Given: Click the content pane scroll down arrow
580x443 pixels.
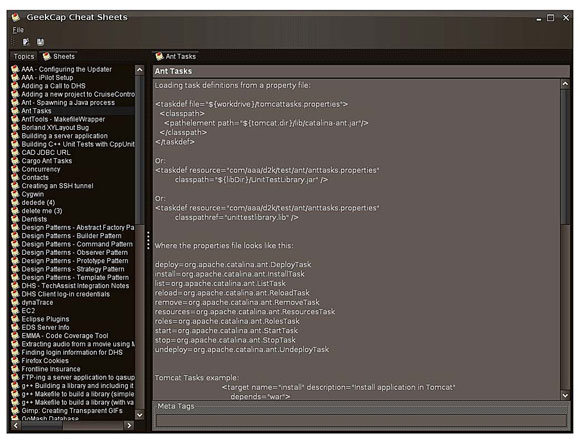Looking at the screenshot, I should pyautogui.click(x=565, y=395).
